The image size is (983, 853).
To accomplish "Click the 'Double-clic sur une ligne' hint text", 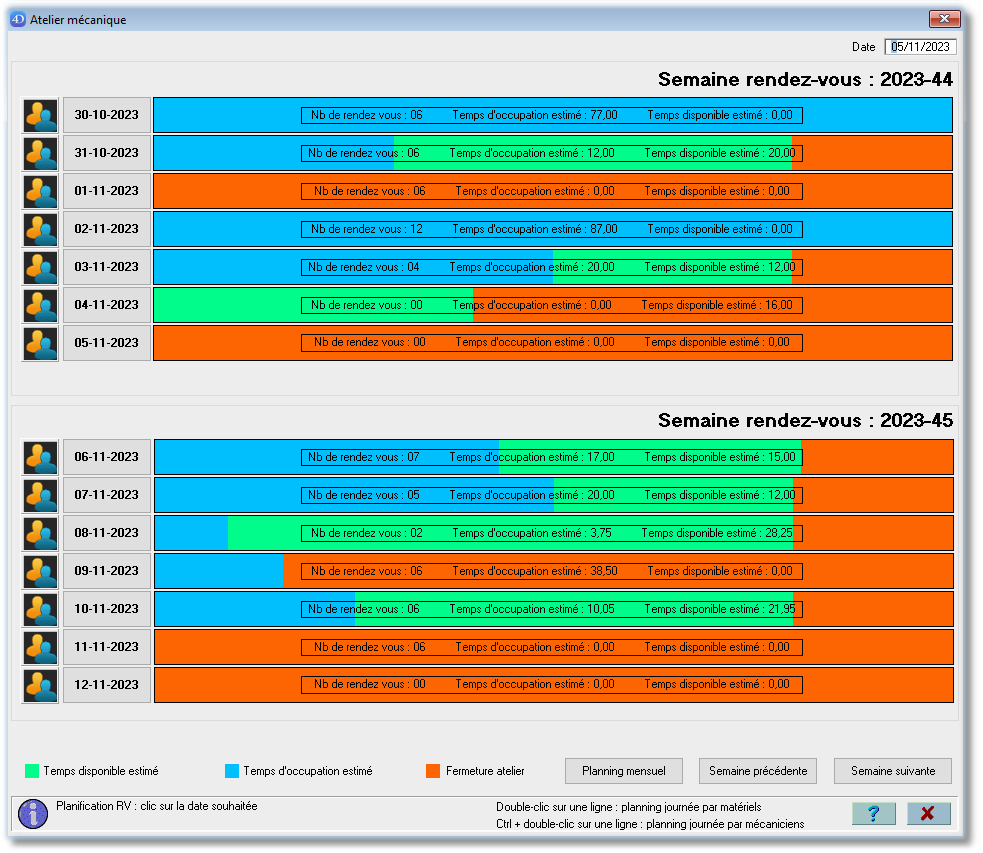I will tap(629, 807).
